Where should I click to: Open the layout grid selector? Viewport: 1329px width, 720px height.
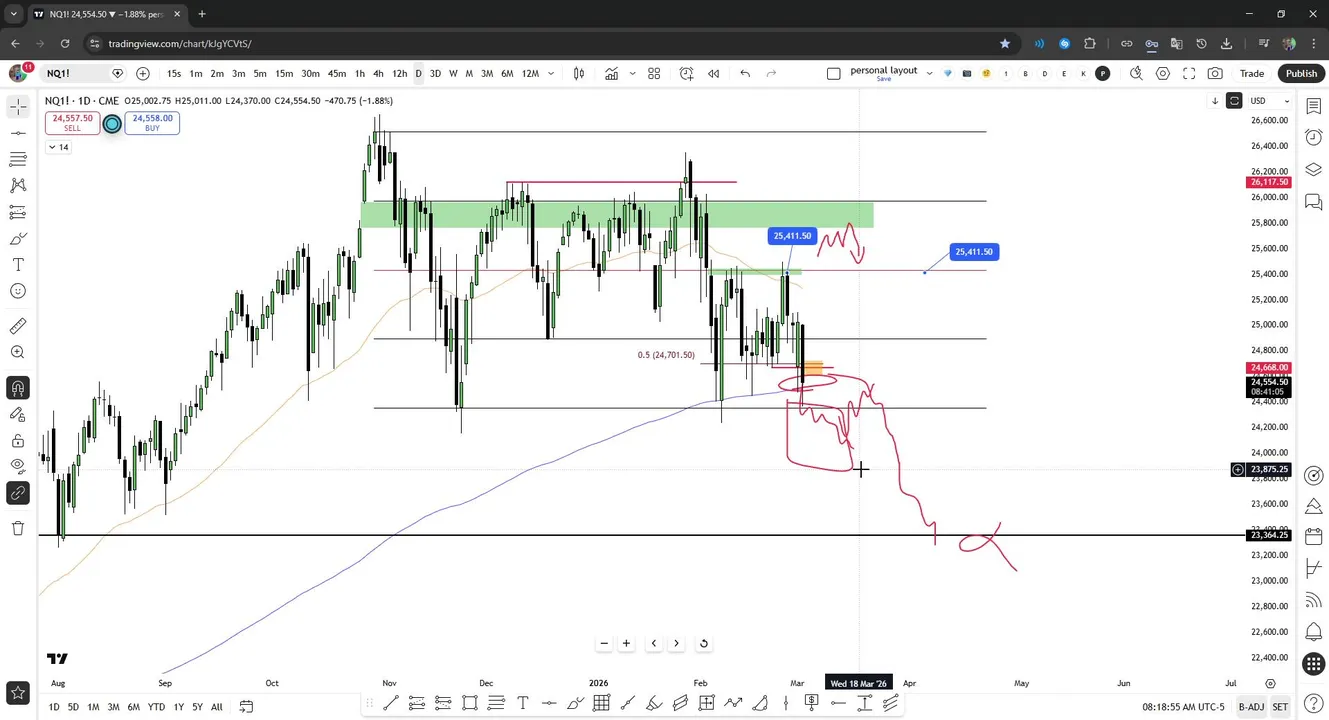[654, 73]
